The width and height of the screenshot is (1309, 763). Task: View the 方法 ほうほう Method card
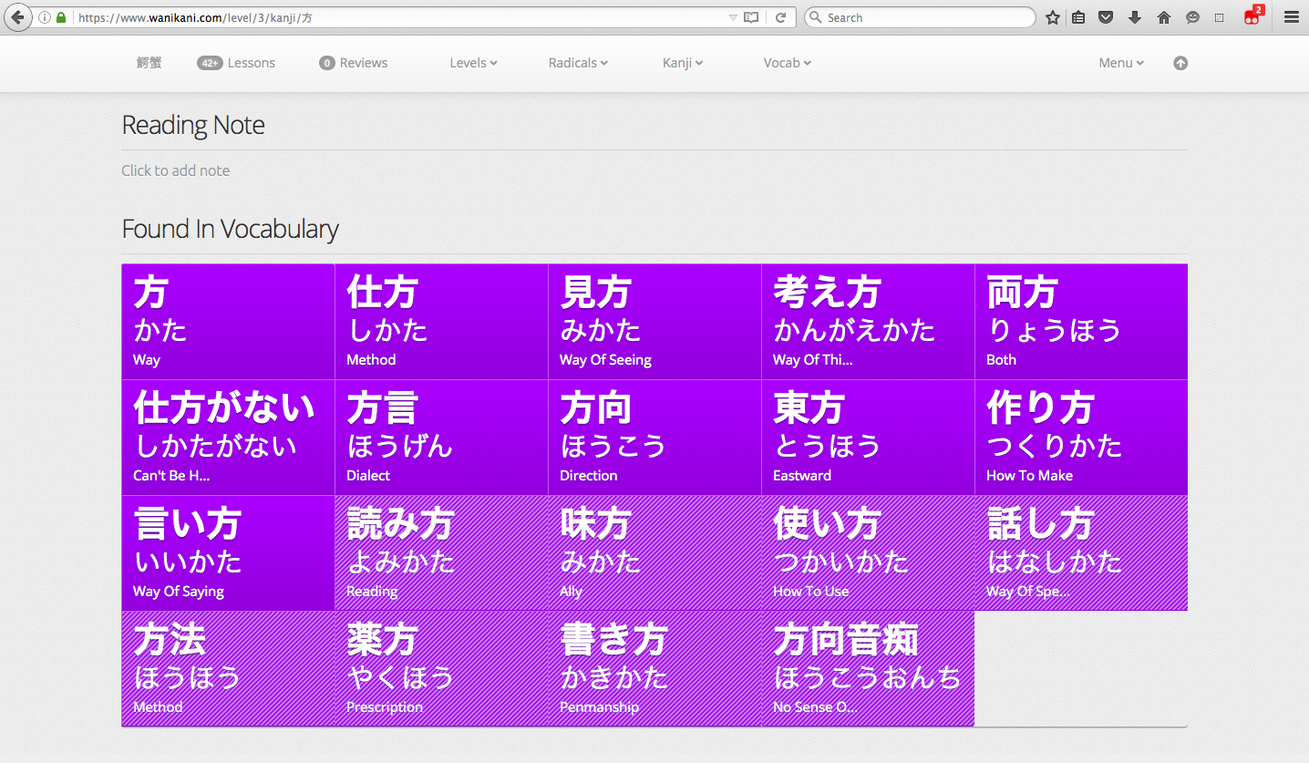click(x=228, y=669)
